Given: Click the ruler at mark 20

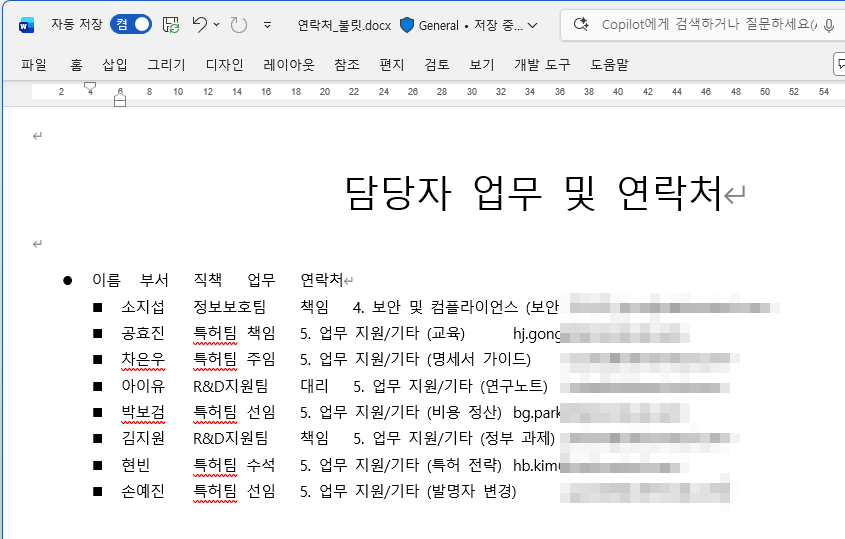Looking at the screenshot, I should (324, 92).
